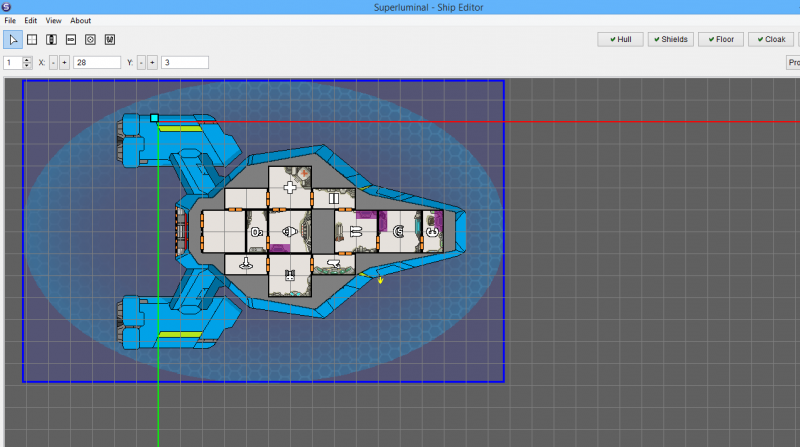Click the partially visible Pro button
The width and height of the screenshot is (800, 447).
pyautogui.click(x=793, y=62)
